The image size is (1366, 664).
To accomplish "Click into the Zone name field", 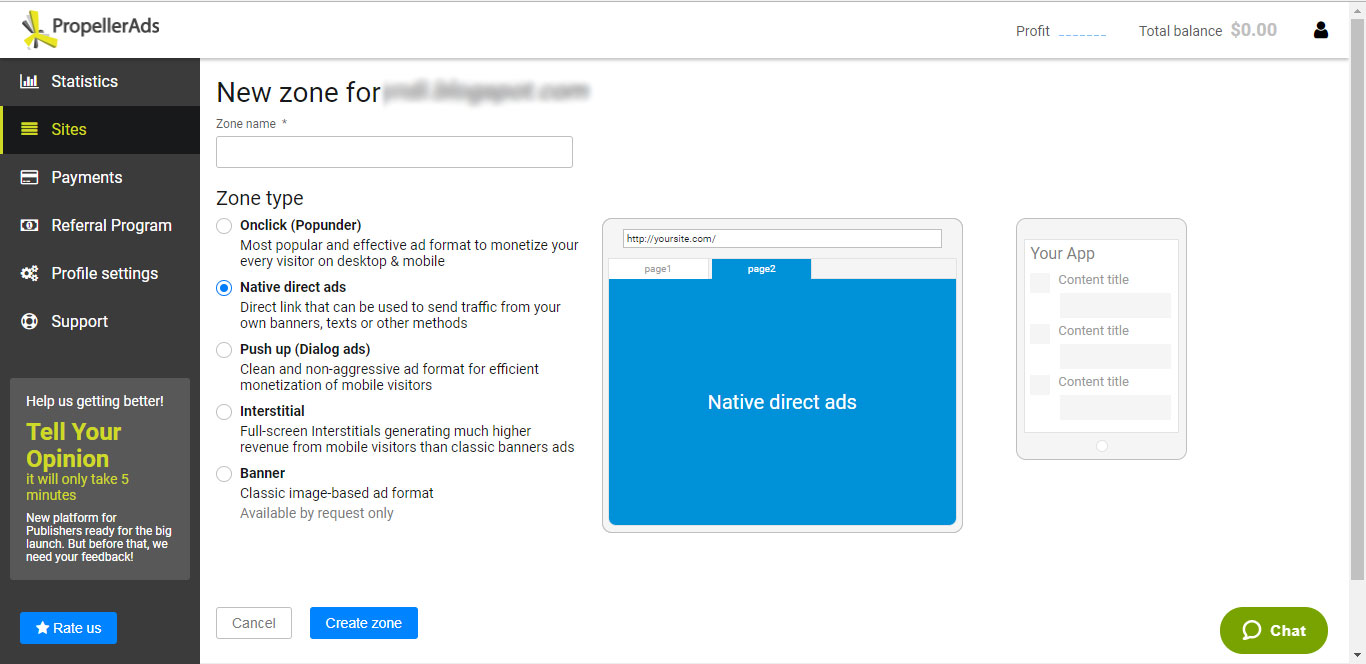I will [x=394, y=152].
